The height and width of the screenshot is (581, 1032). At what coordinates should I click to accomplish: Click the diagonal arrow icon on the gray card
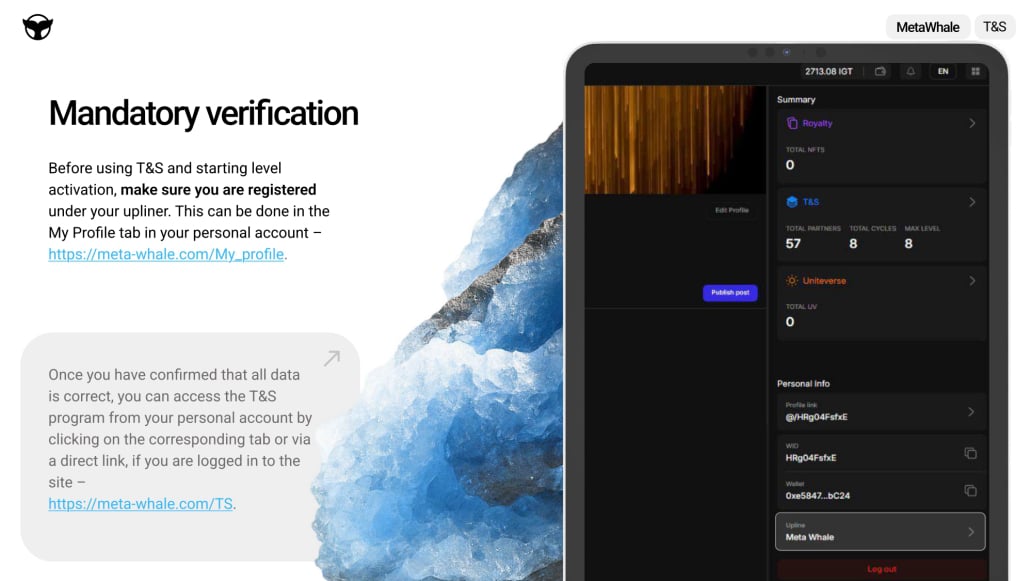coord(332,358)
